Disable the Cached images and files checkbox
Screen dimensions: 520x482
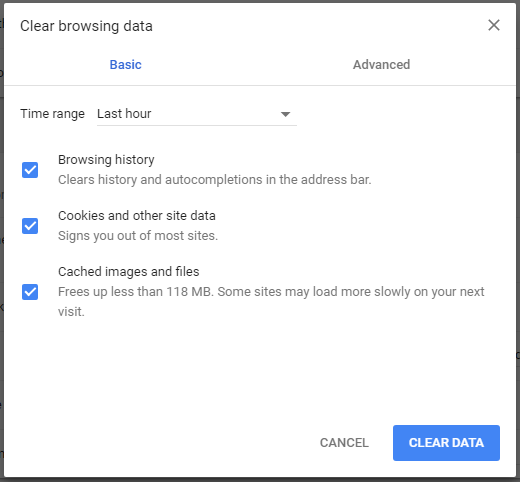pyautogui.click(x=30, y=292)
